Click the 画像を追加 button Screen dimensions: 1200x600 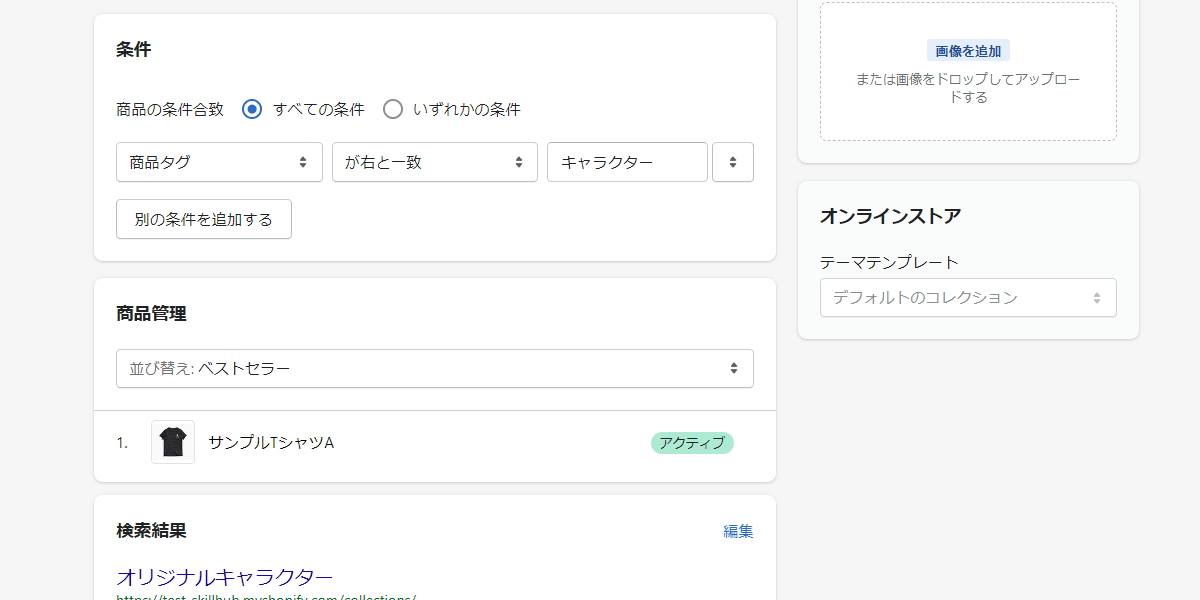(968, 51)
